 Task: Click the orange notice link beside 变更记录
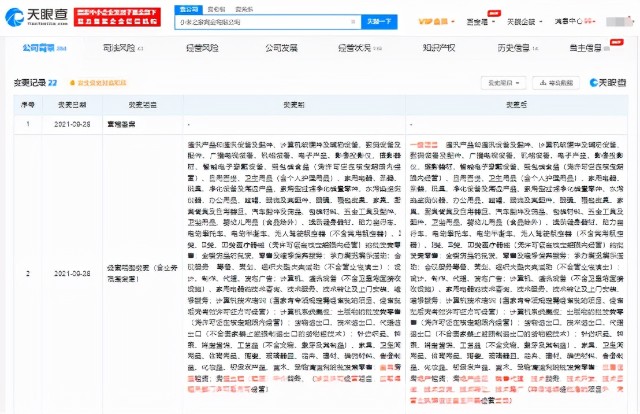tap(98, 83)
